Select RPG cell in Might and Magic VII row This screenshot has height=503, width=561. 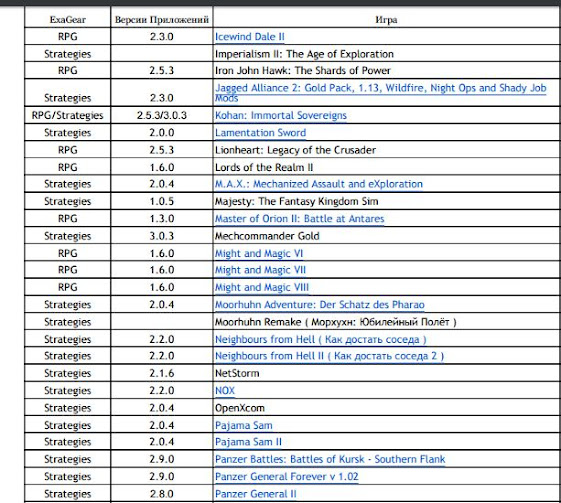(x=68, y=270)
